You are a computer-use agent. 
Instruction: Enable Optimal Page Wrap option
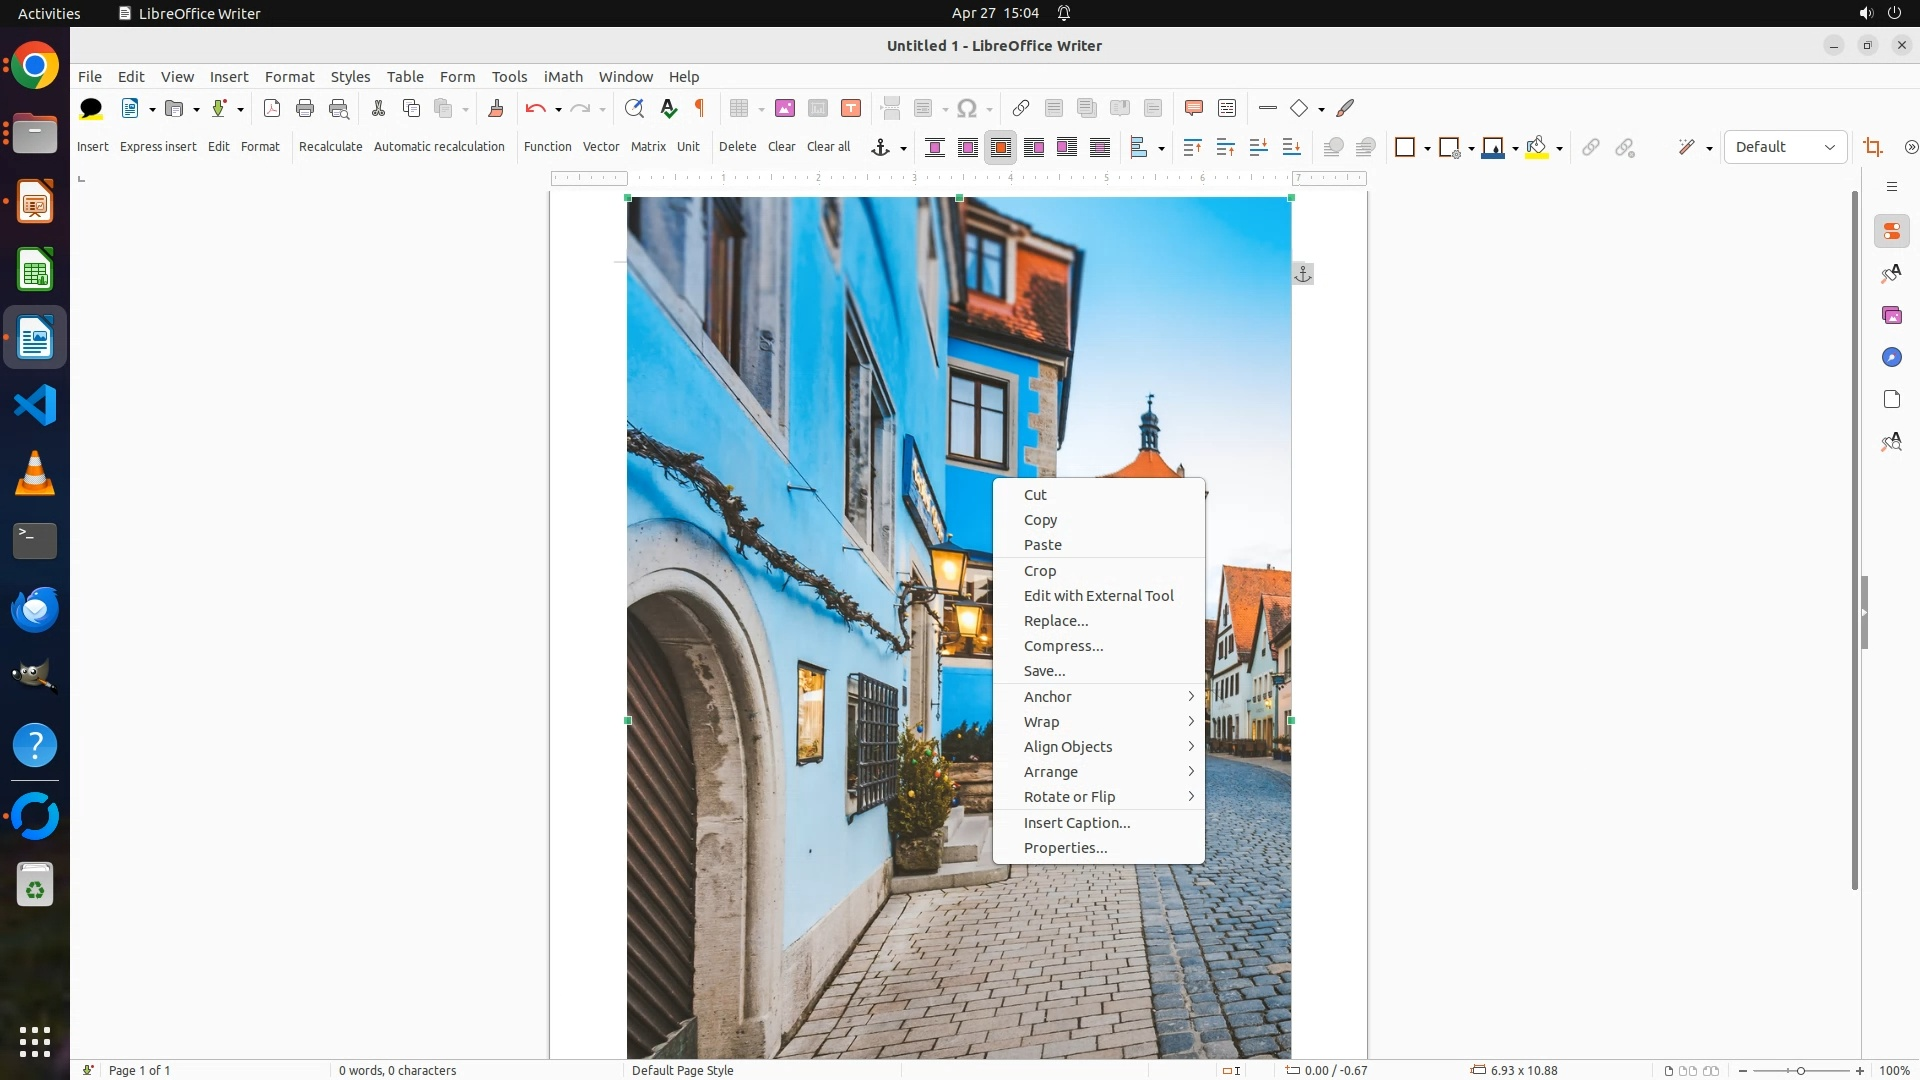click(1001, 147)
